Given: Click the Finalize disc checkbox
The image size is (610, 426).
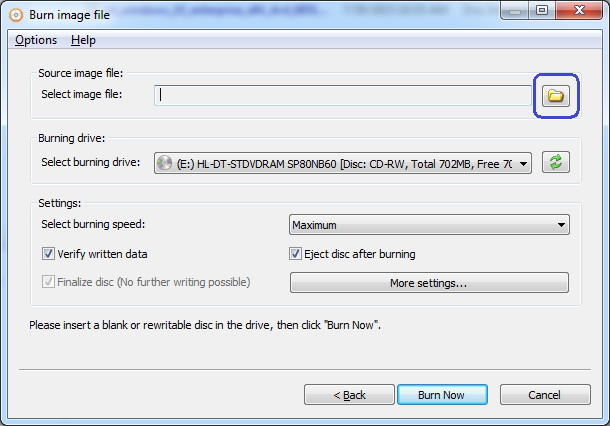Looking at the screenshot, I should (x=48, y=282).
